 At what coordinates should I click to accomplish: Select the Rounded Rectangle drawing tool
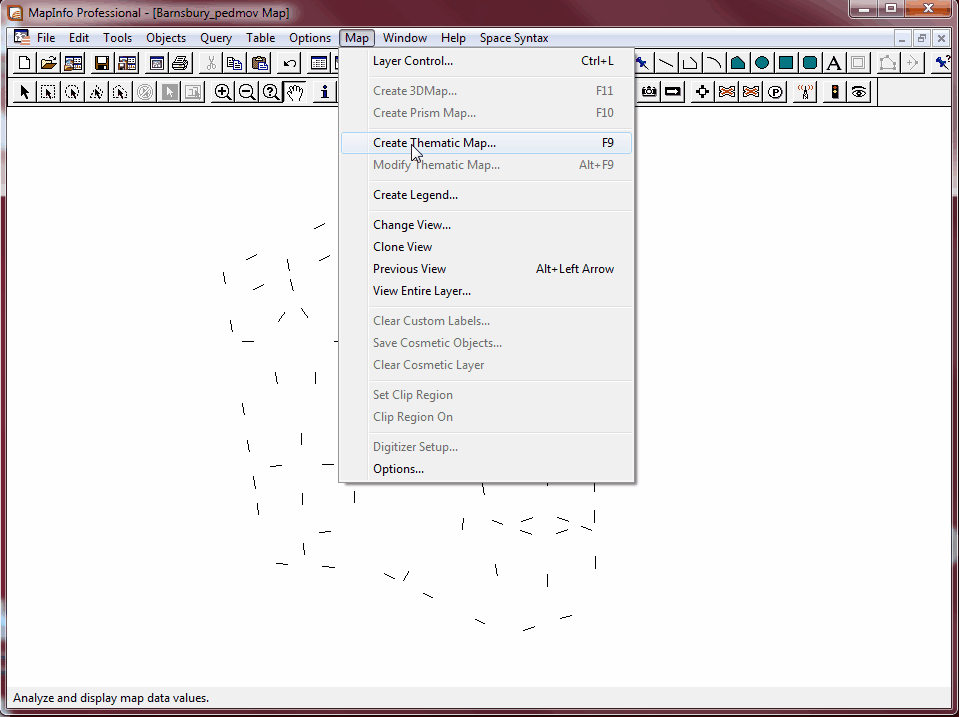[x=810, y=62]
